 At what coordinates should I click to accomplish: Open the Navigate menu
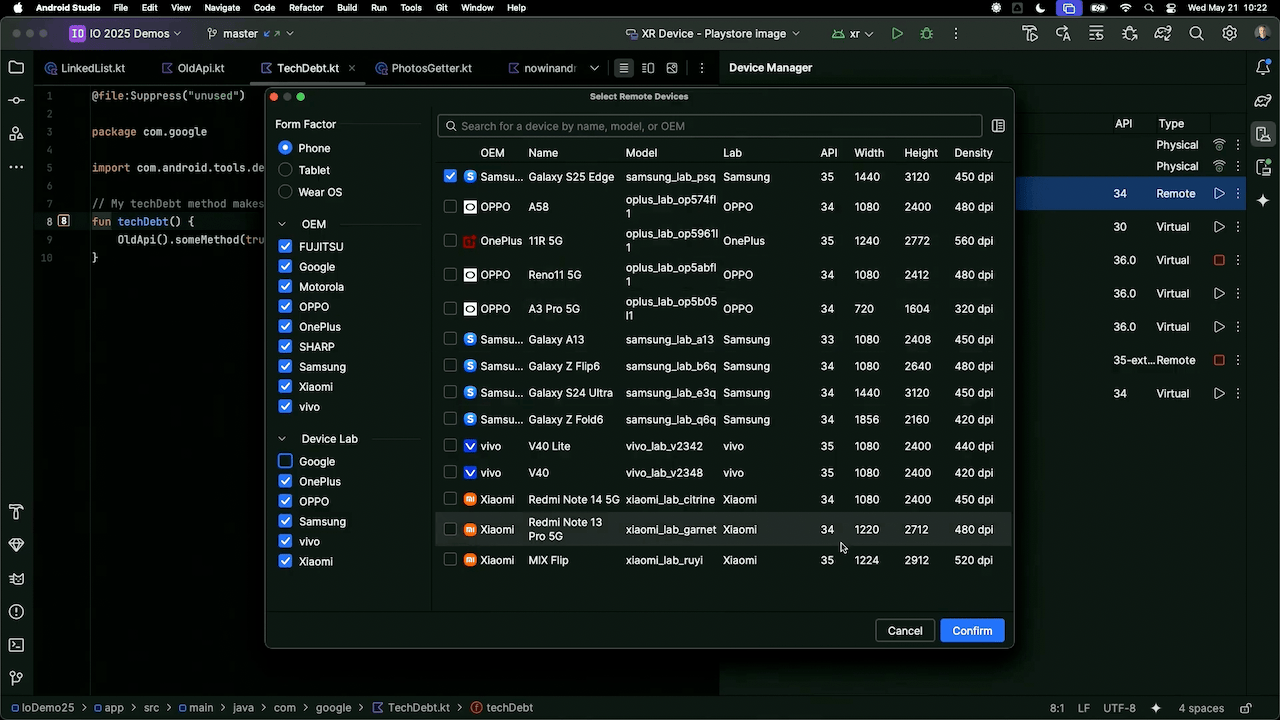coord(222,8)
